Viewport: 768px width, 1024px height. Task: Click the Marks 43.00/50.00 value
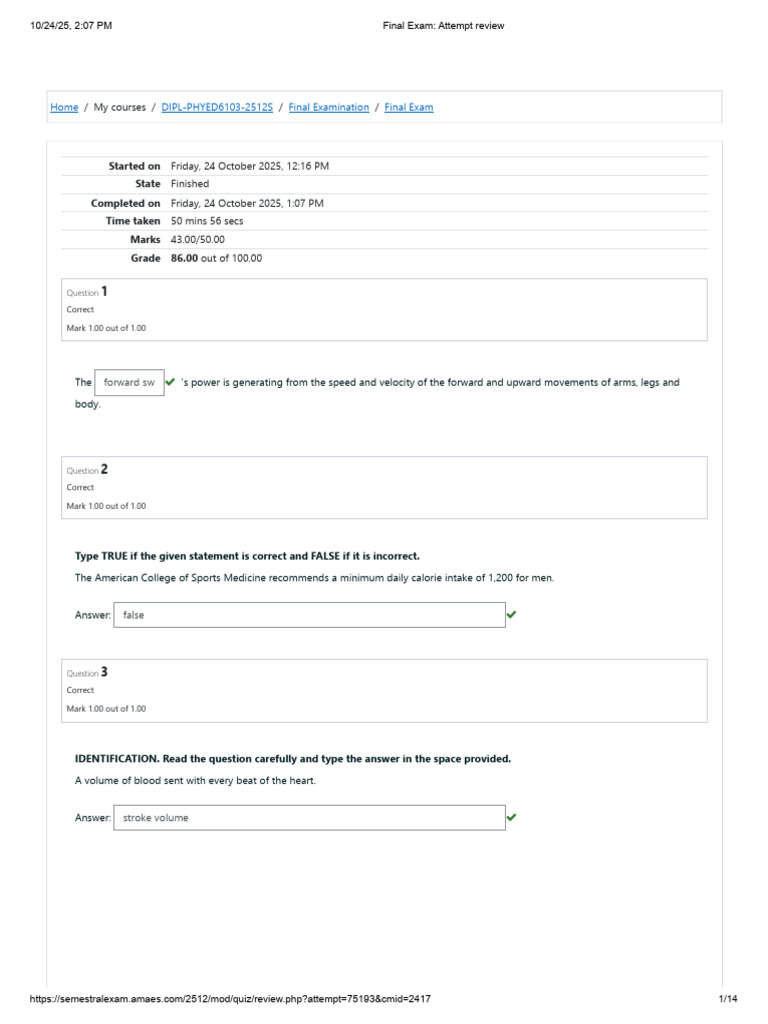tap(198, 240)
